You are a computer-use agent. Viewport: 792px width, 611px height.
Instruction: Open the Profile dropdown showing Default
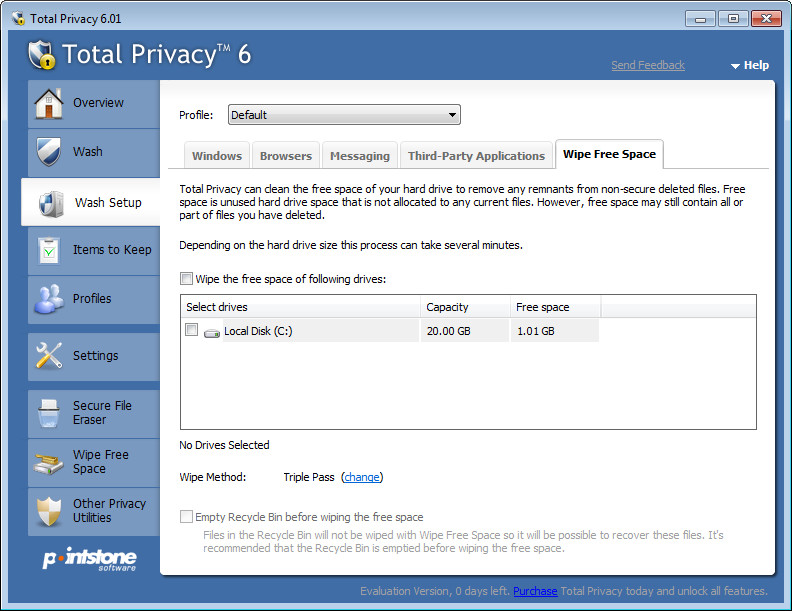[x=344, y=115]
